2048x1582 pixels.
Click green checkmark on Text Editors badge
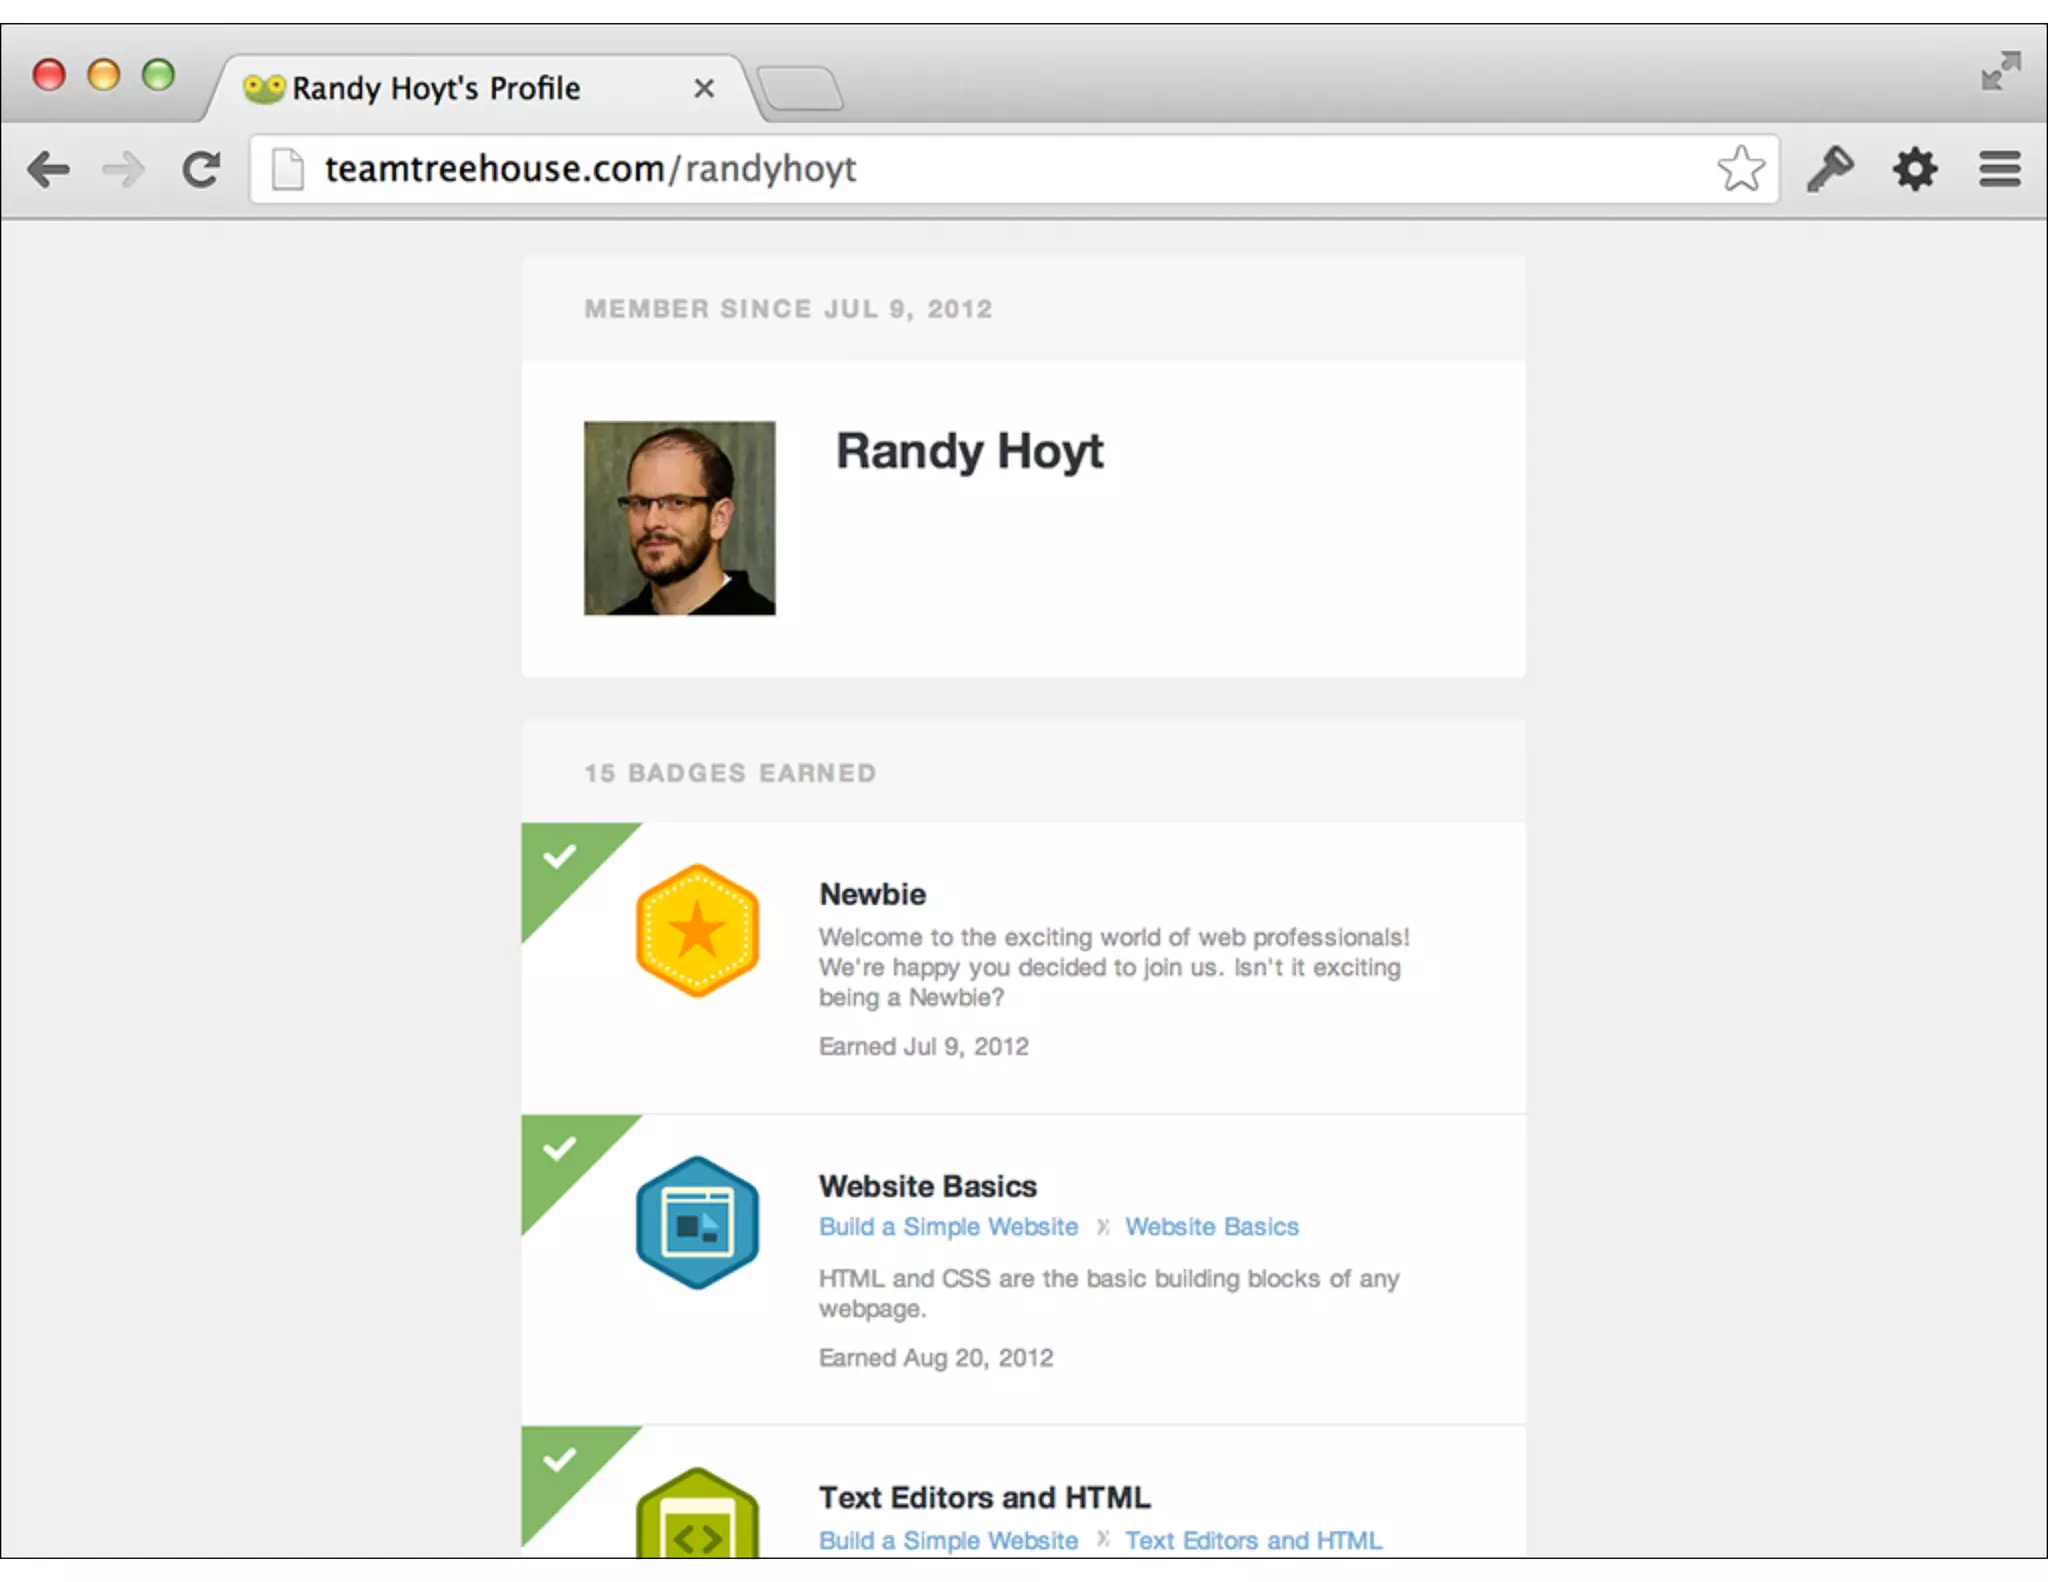[559, 1460]
